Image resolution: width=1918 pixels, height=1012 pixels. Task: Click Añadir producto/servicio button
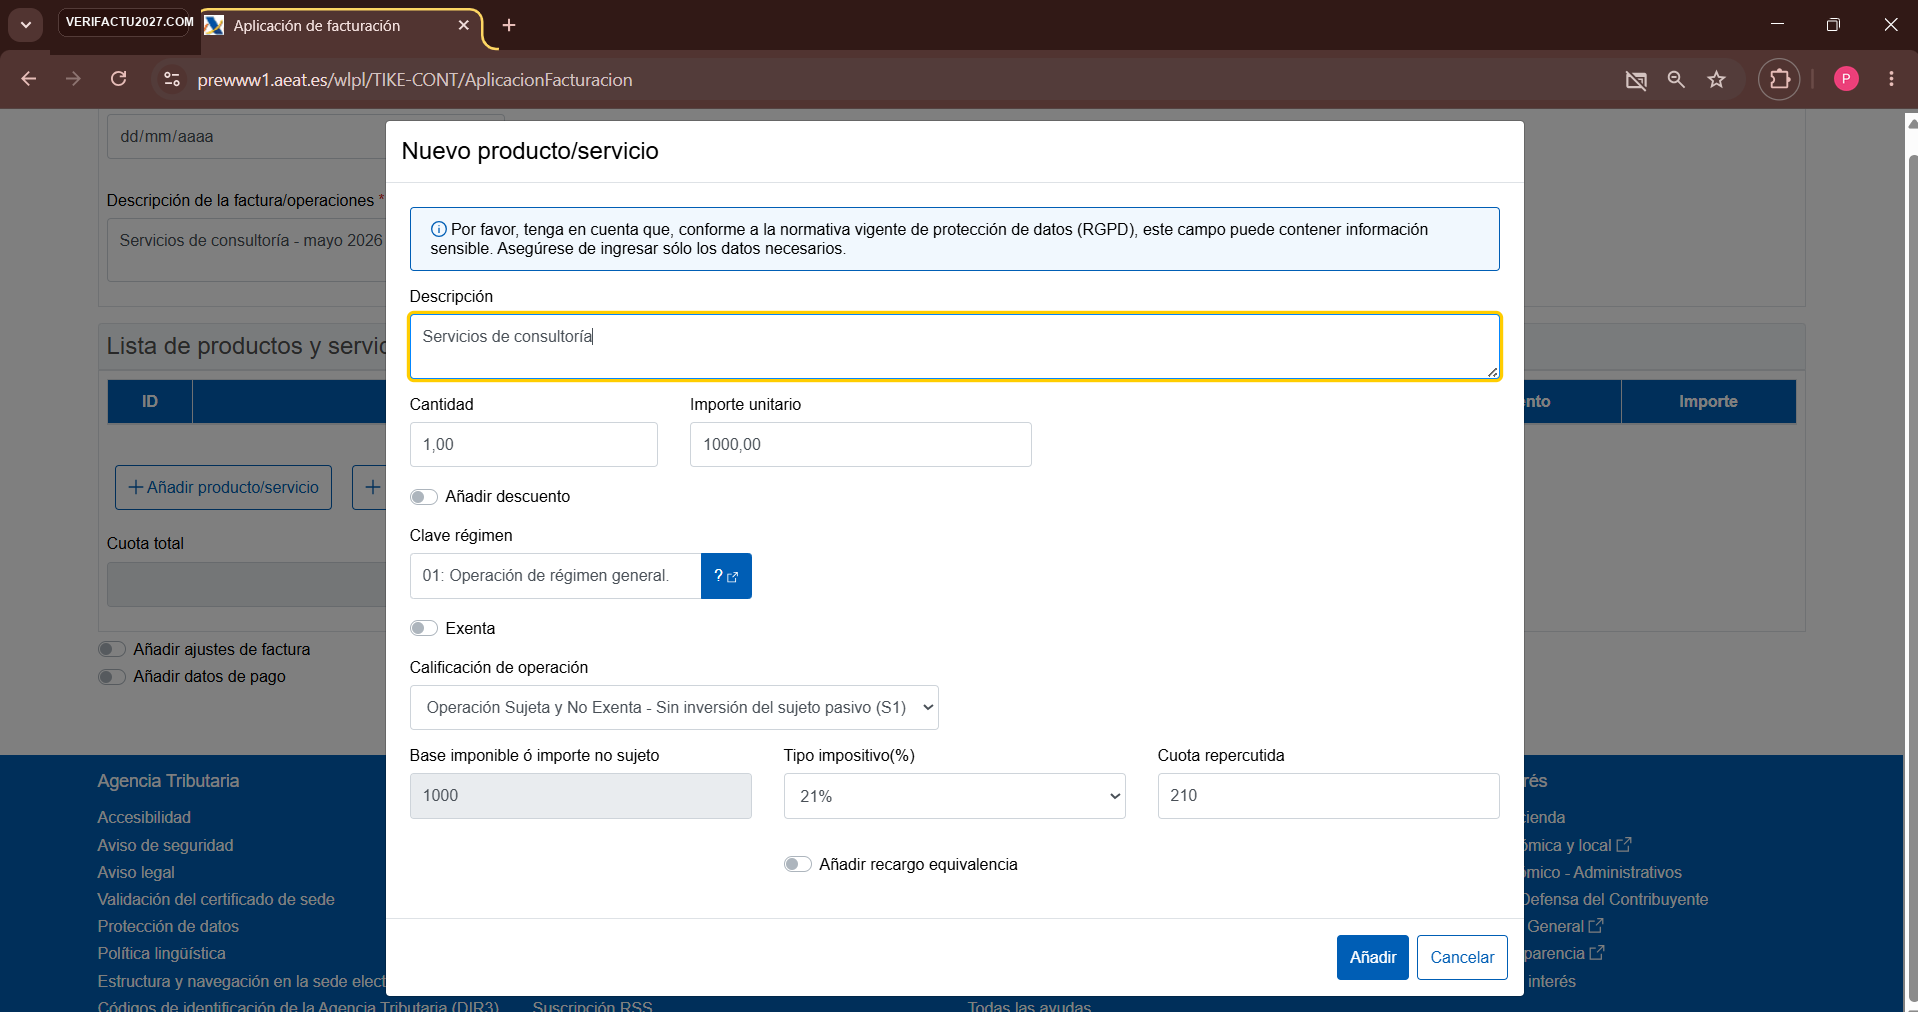[223, 488]
